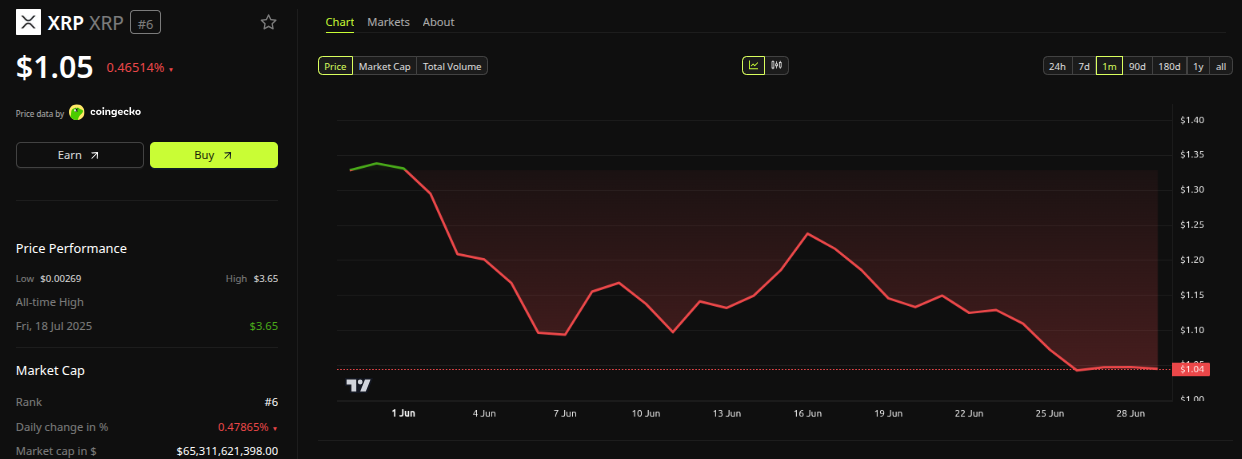Open the Markets tab

tap(388, 22)
